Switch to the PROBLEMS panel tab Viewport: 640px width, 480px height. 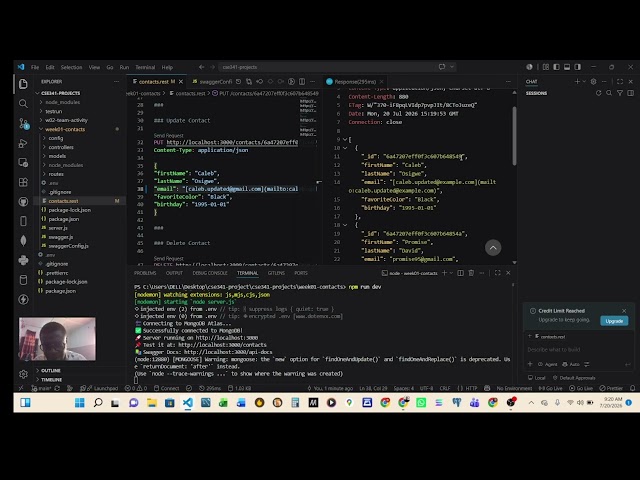pyautogui.click(x=145, y=273)
